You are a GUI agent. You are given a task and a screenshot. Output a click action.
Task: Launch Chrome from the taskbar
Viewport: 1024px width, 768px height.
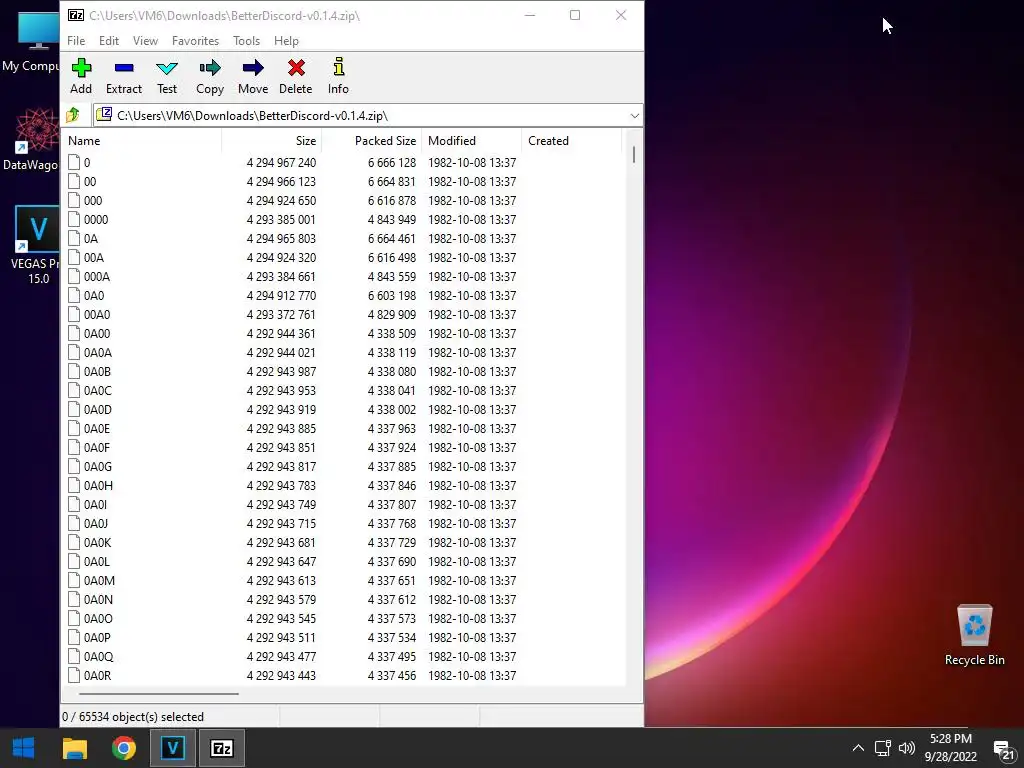123,748
